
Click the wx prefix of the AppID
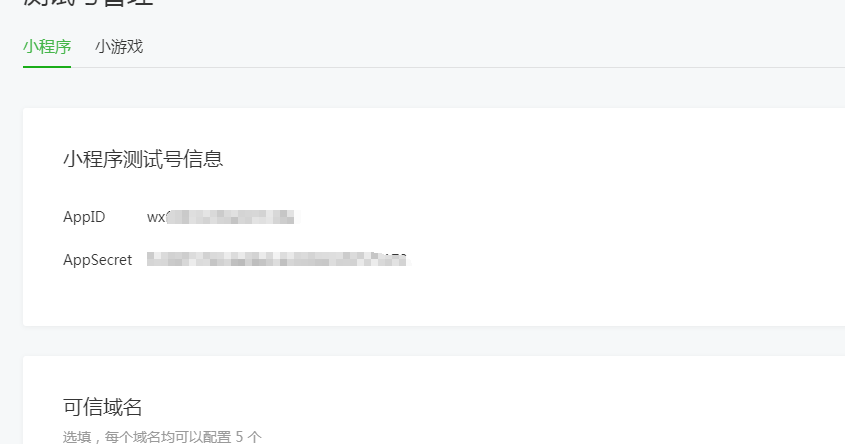pos(156,217)
